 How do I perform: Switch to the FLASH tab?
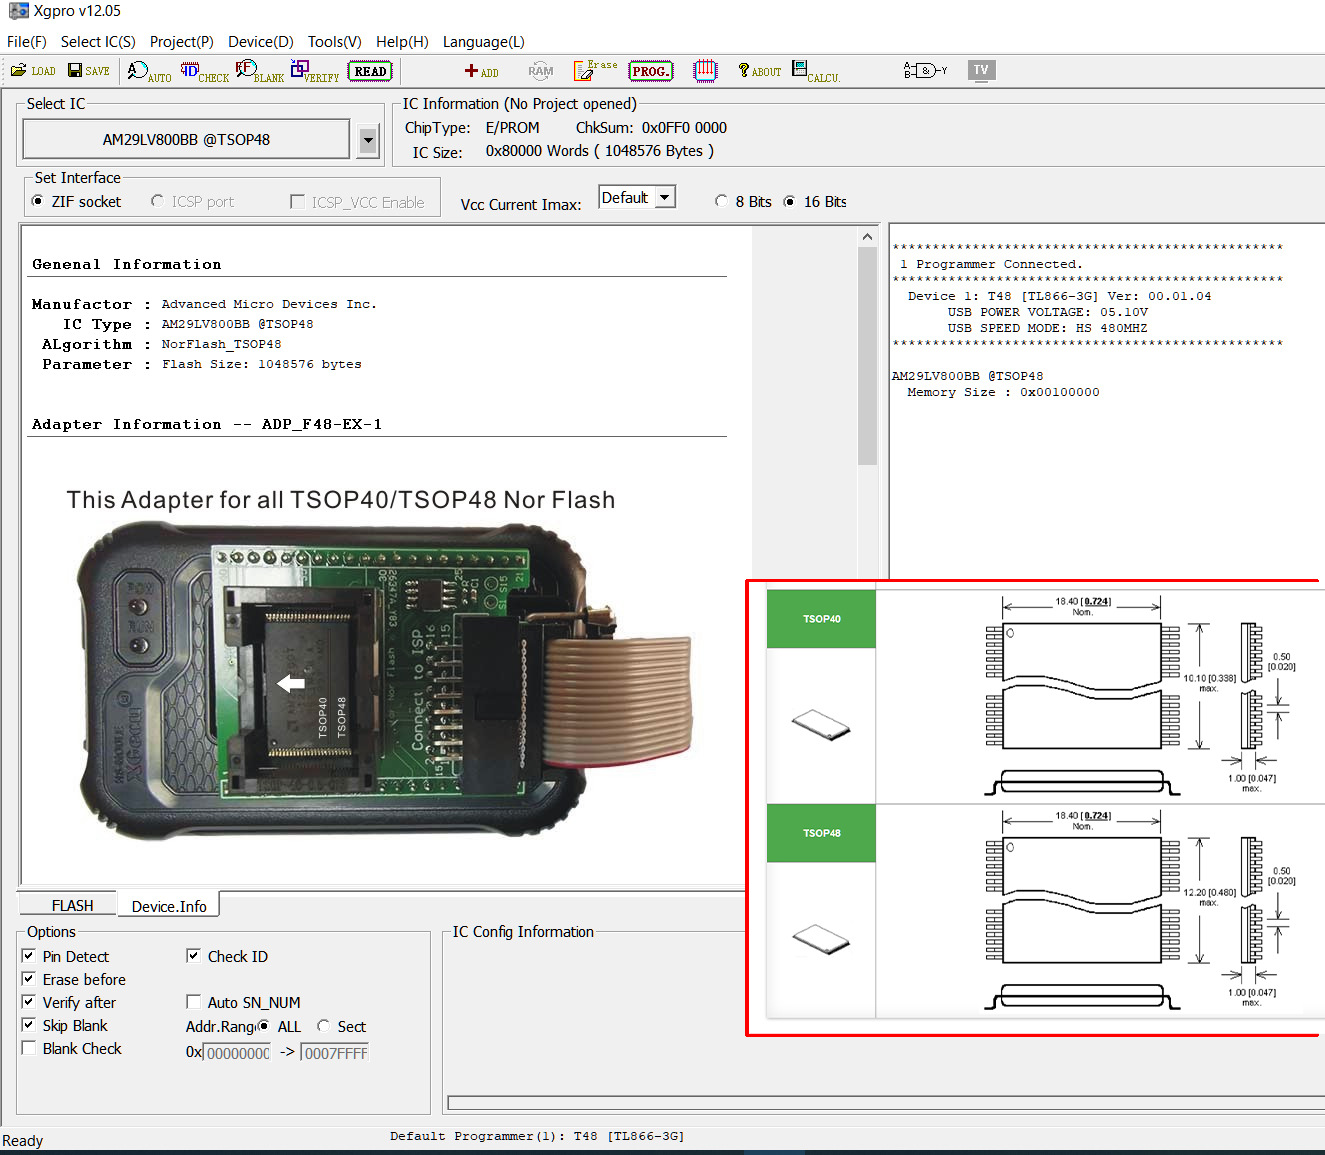72,906
